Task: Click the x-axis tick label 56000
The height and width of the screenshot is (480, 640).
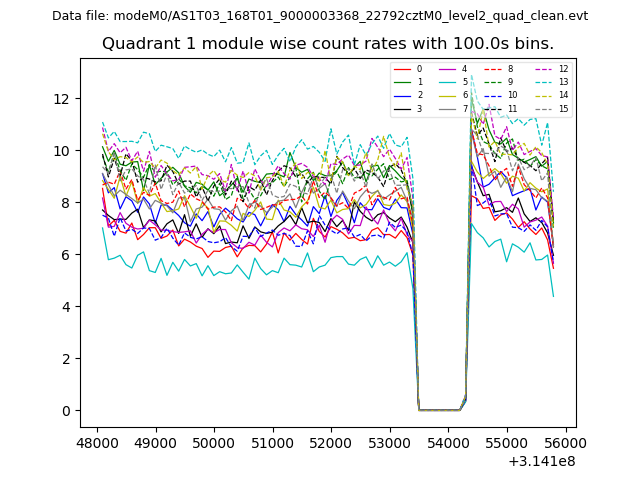Action: 565,443
